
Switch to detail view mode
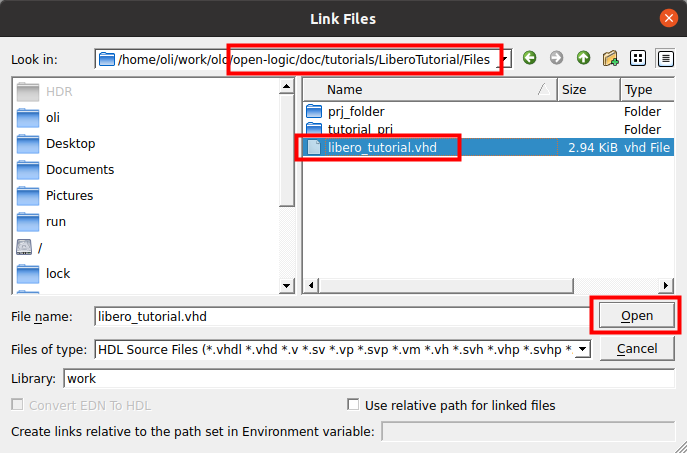pyautogui.click(x=665, y=58)
